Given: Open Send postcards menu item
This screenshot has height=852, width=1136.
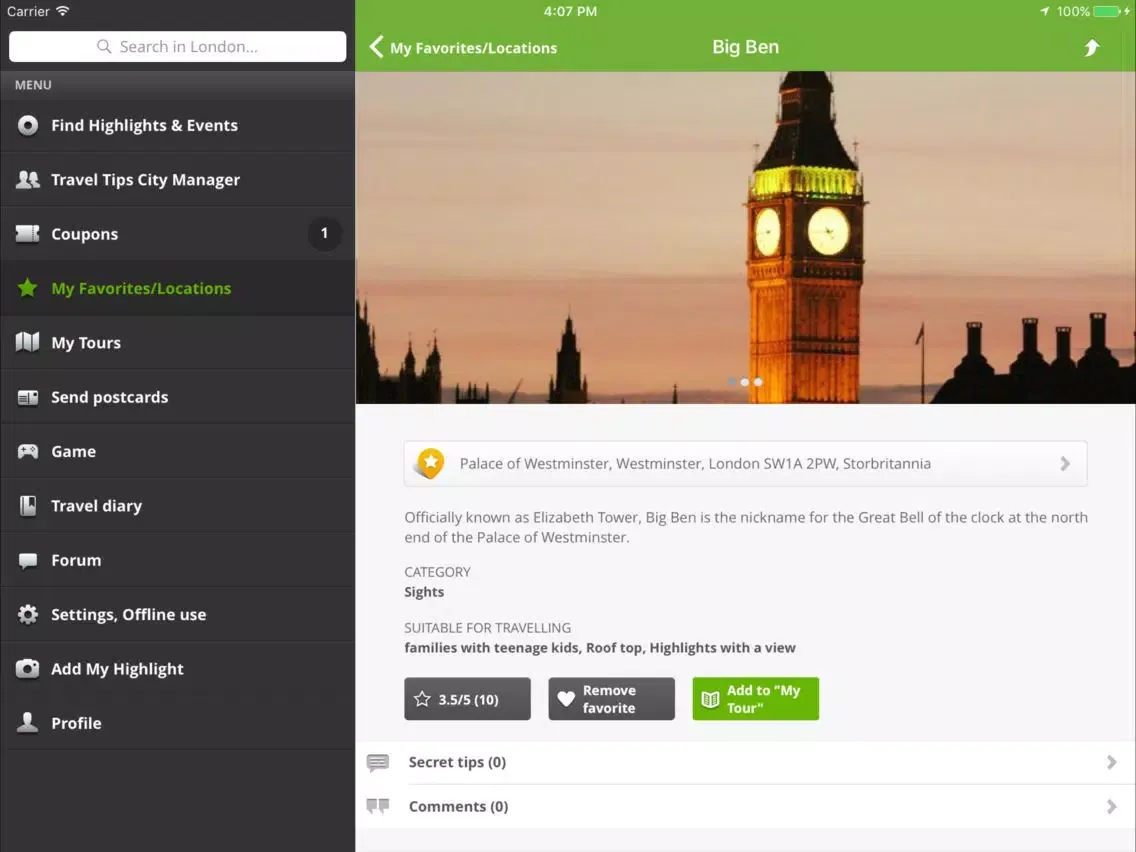Looking at the screenshot, I should pyautogui.click(x=178, y=397).
